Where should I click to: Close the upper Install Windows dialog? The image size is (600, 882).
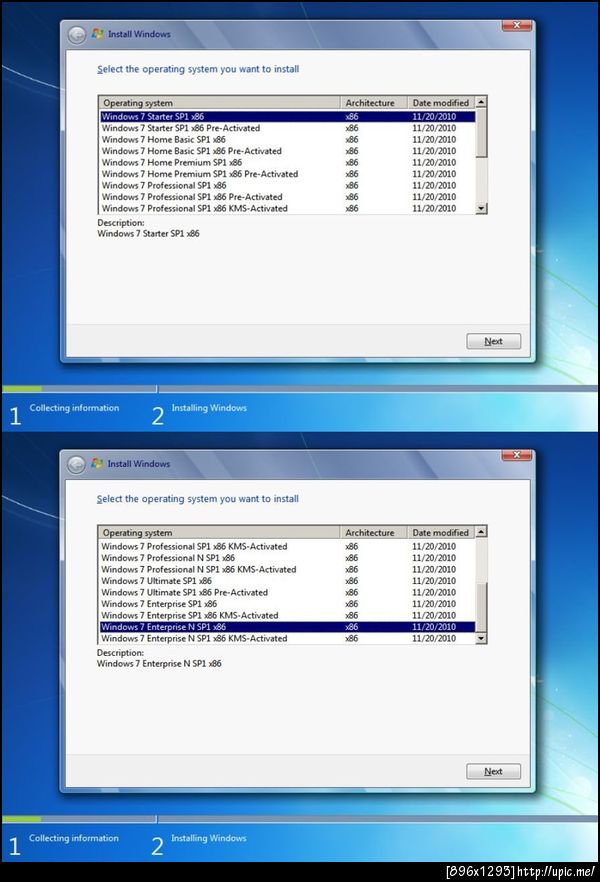[x=517, y=25]
